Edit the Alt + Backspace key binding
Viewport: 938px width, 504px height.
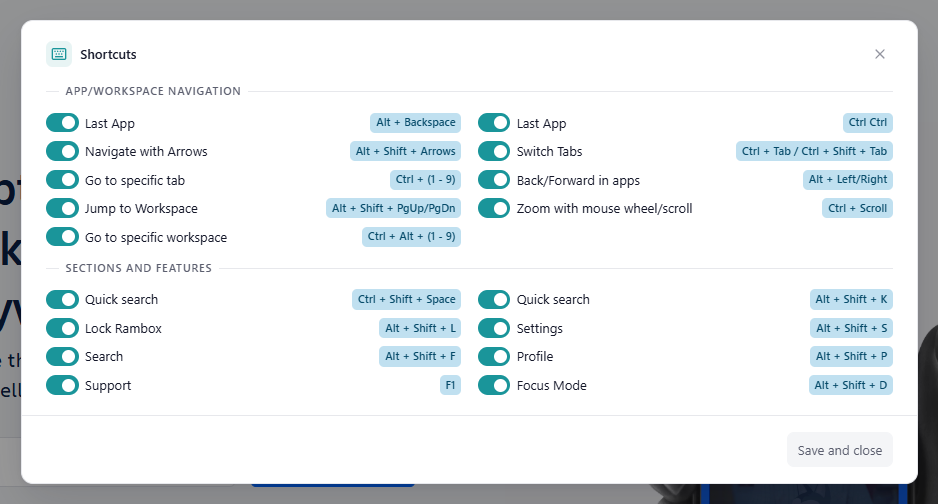coord(416,123)
